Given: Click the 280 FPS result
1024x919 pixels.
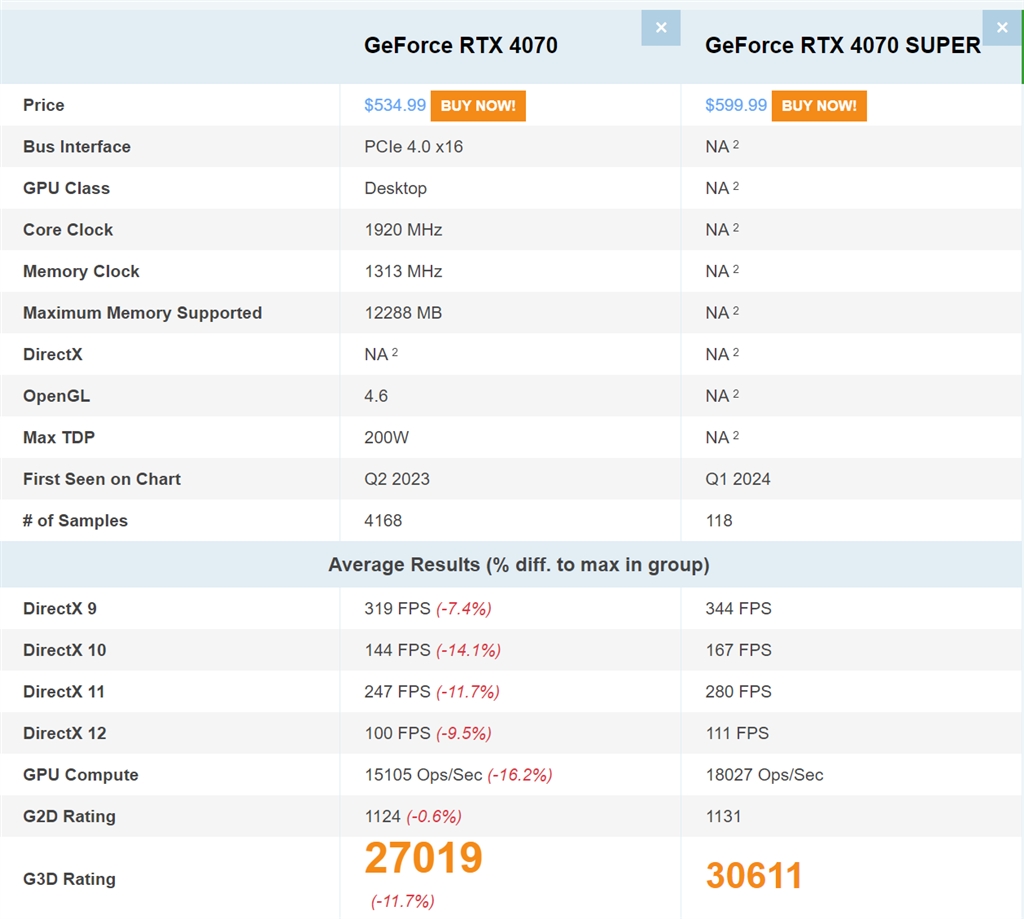Looking at the screenshot, I should pos(739,692).
